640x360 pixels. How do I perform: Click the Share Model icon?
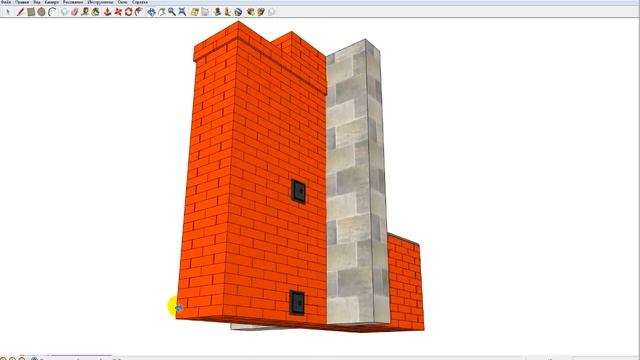coord(261,12)
